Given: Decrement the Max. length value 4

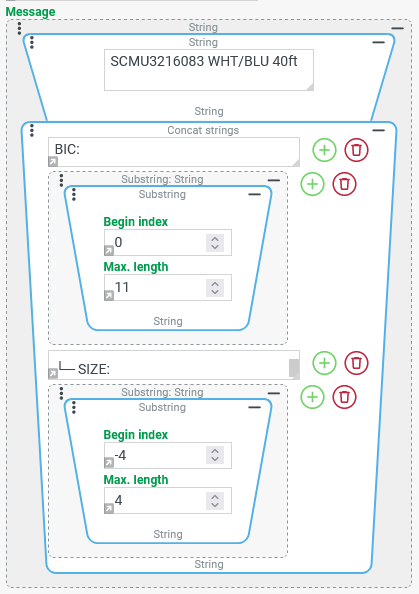Looking at the screenshot, I should pyautogui.click(x=215, y=505).
